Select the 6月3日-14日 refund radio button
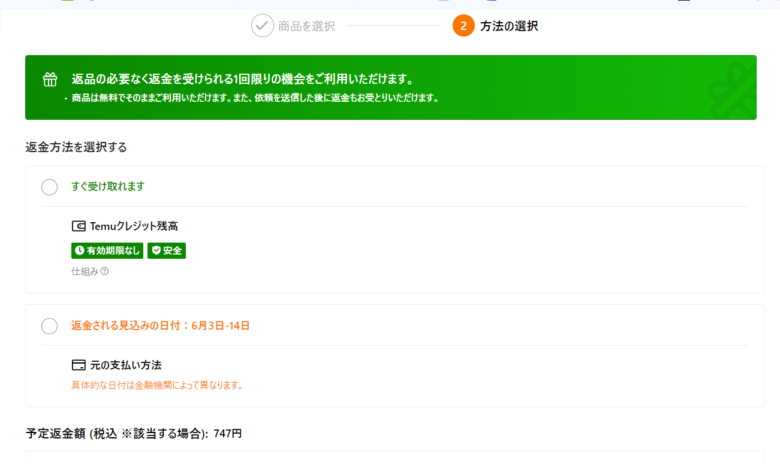Image resolution: width=780 pixels, height=469 pixels. point(49,326)
